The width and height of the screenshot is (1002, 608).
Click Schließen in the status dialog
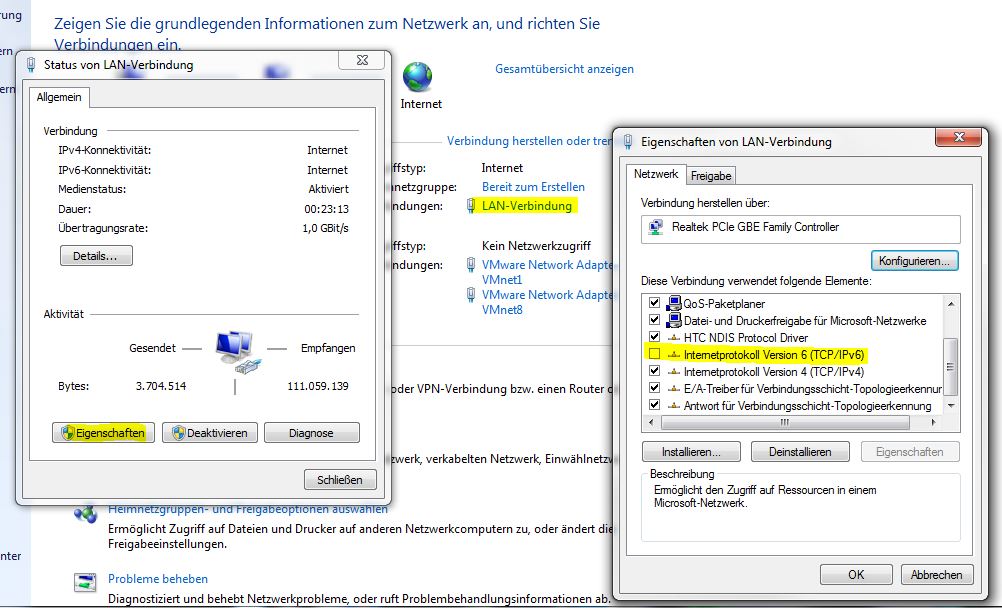pyautogui.click(x=340, y=479)
